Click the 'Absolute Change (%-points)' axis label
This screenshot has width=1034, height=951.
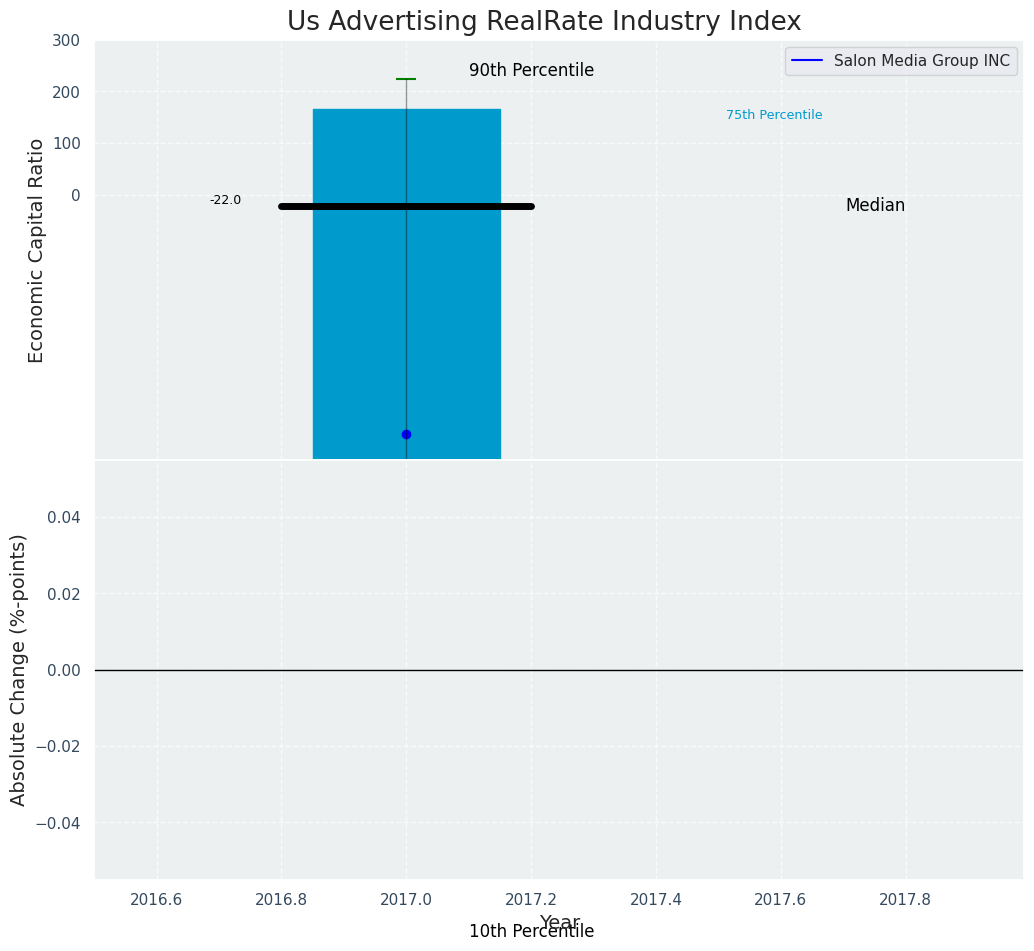click(18, 670)
